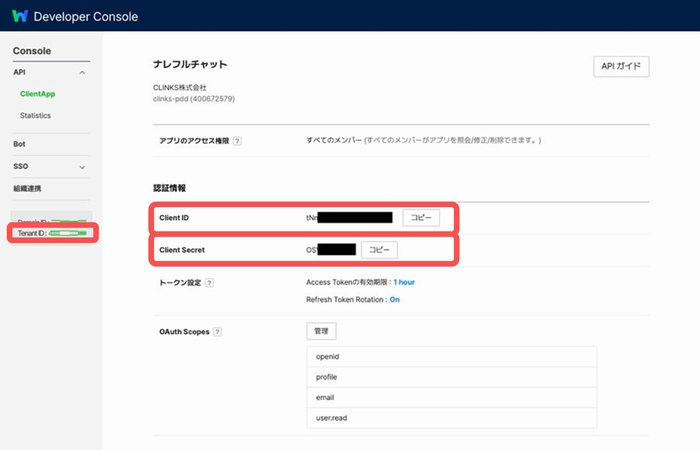Viewport: 700px width, 450px height.
Task: Click the 1 hour token expiry link
Action: pos(404,282)
